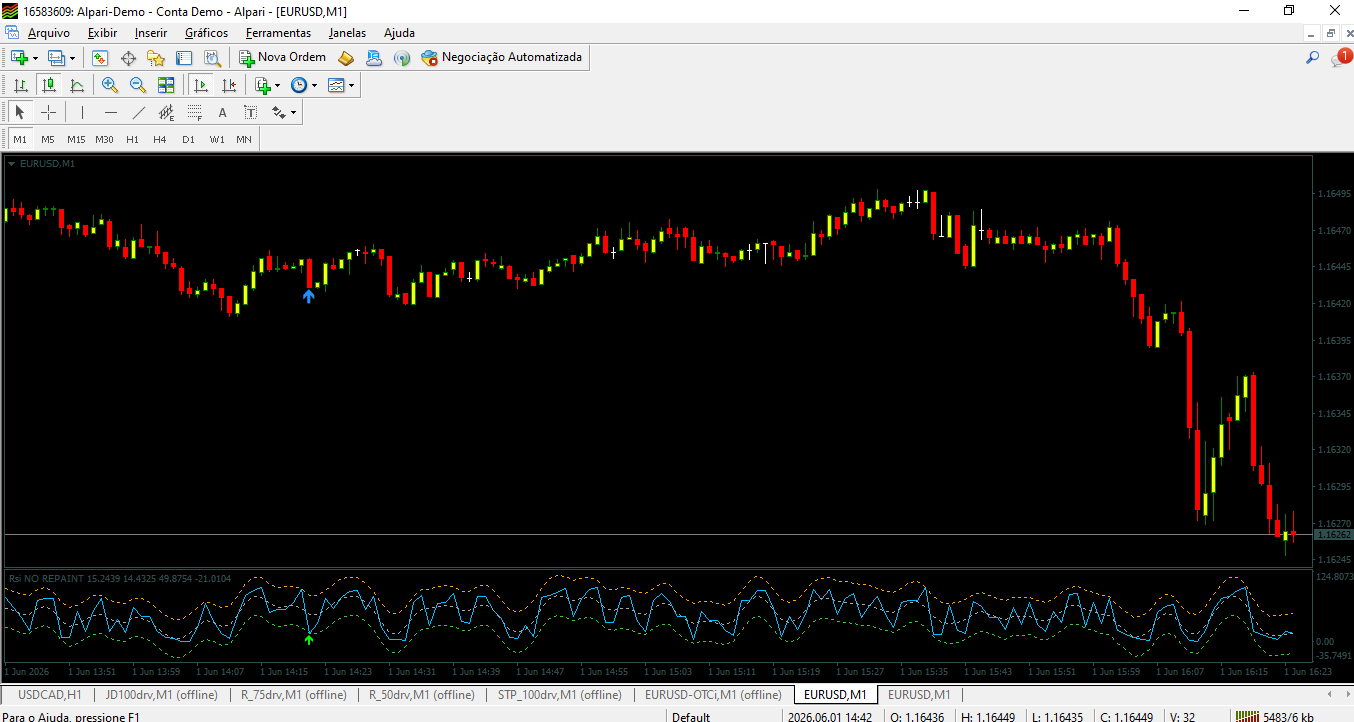Viewport: 1354px width, 722px height.
Task: Toggle line chart display mode
Action: [x=76, y=85]
